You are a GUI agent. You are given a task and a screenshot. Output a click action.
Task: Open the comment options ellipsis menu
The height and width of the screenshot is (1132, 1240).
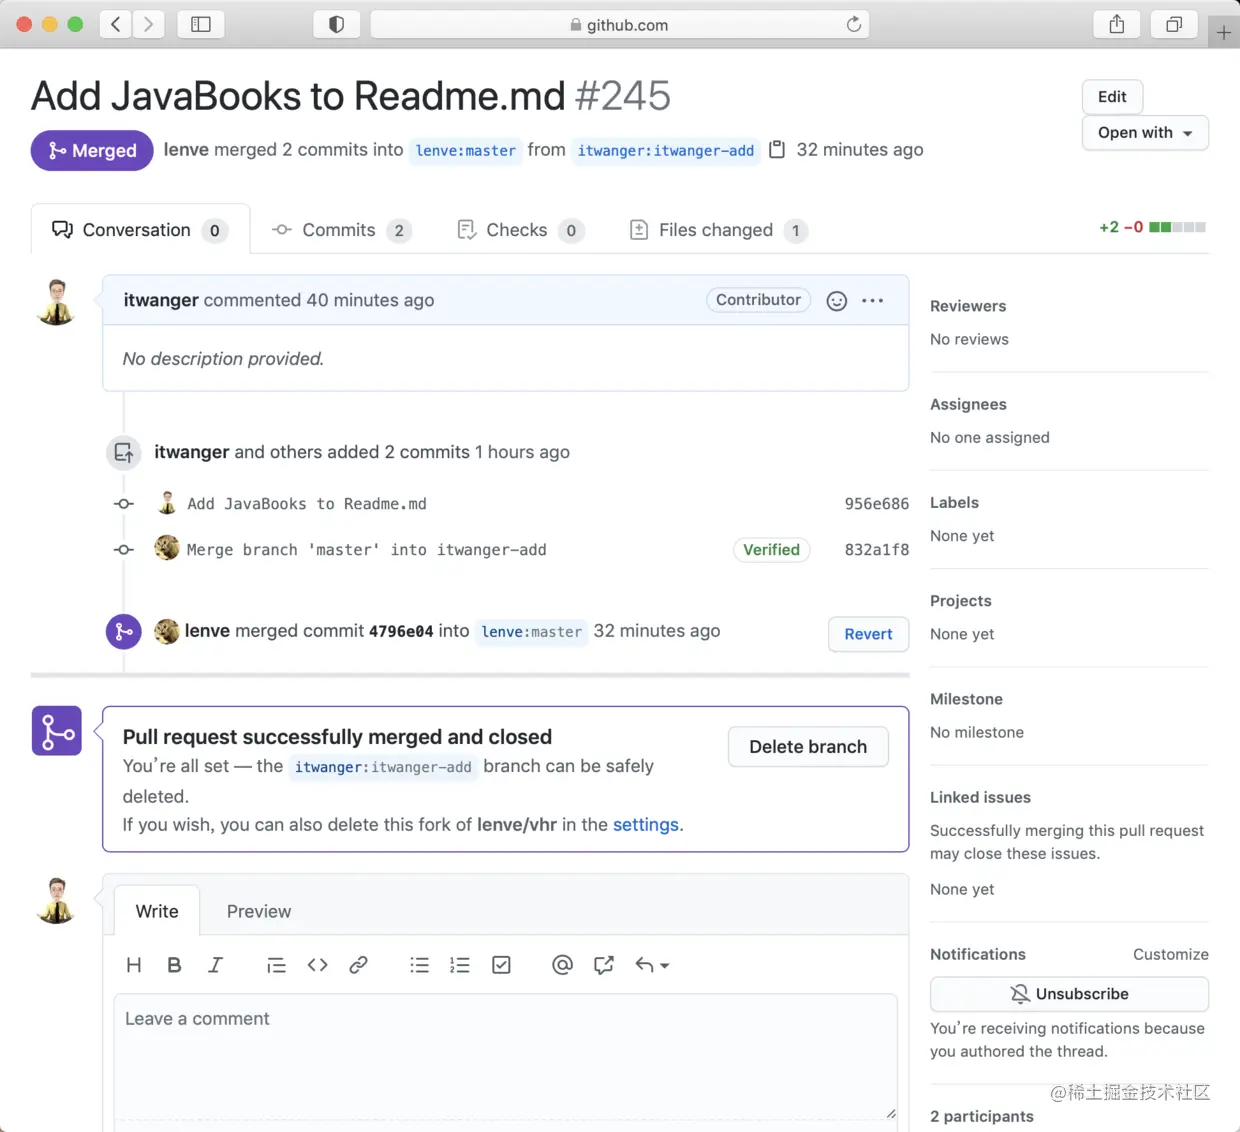873,300
